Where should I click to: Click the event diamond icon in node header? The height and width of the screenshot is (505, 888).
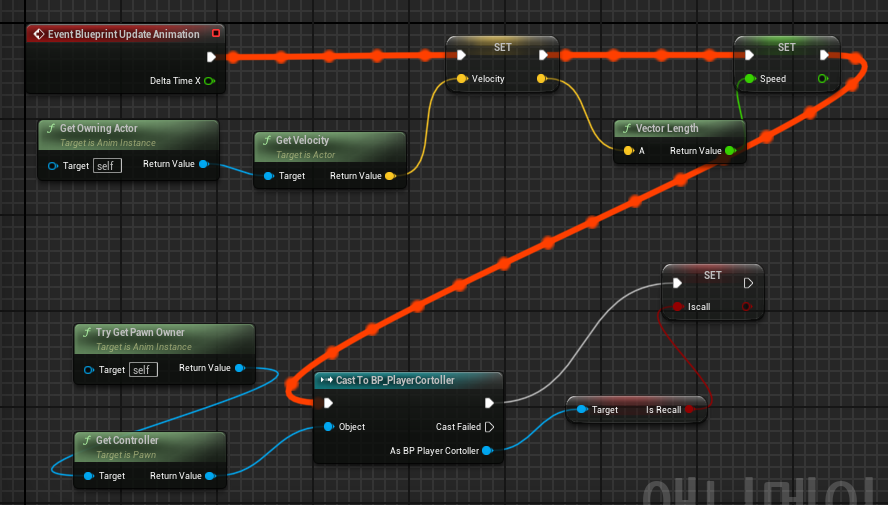(39, 35)
